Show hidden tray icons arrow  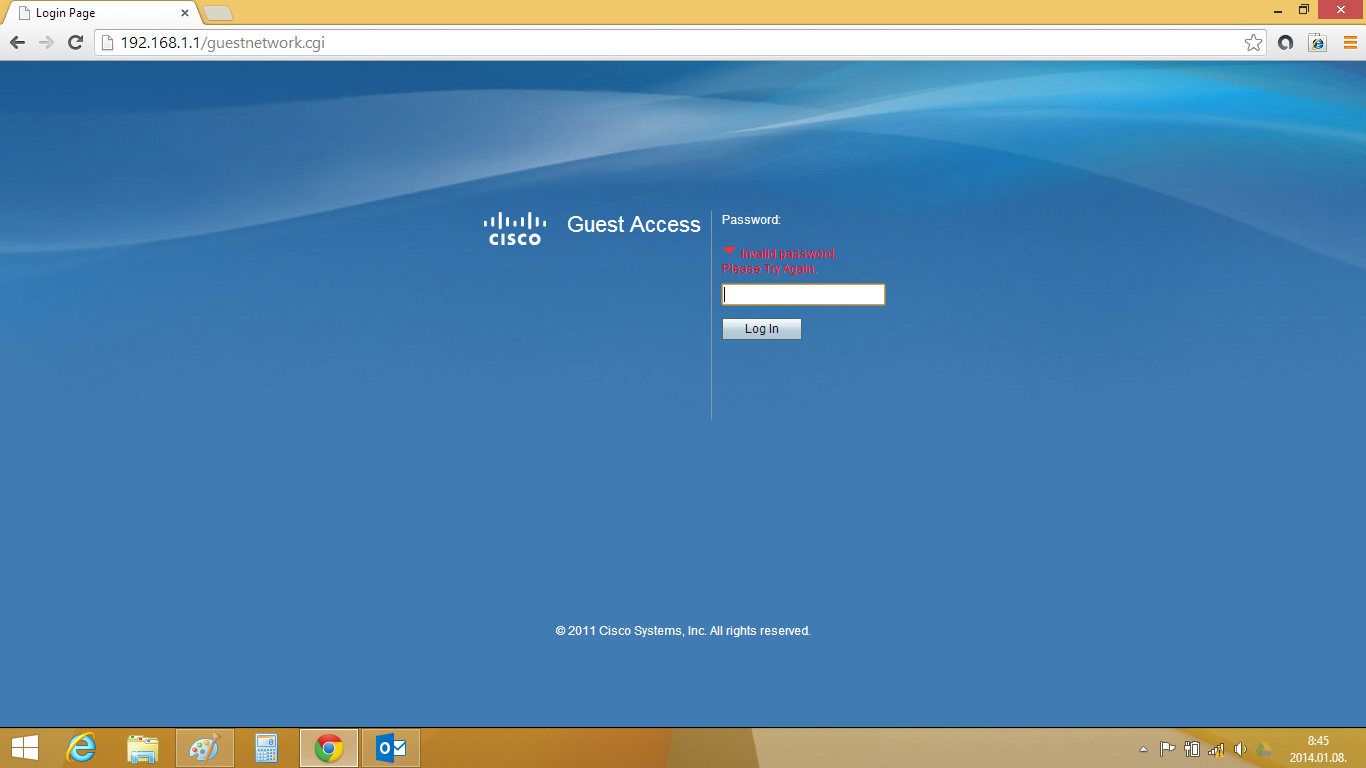1144,749
